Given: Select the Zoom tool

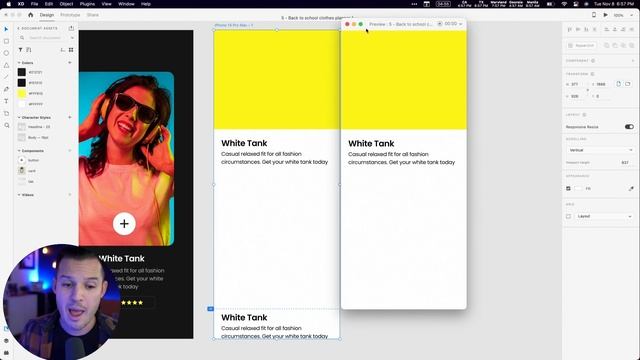Looking at the screenshot, I should [x=7, y=125].
